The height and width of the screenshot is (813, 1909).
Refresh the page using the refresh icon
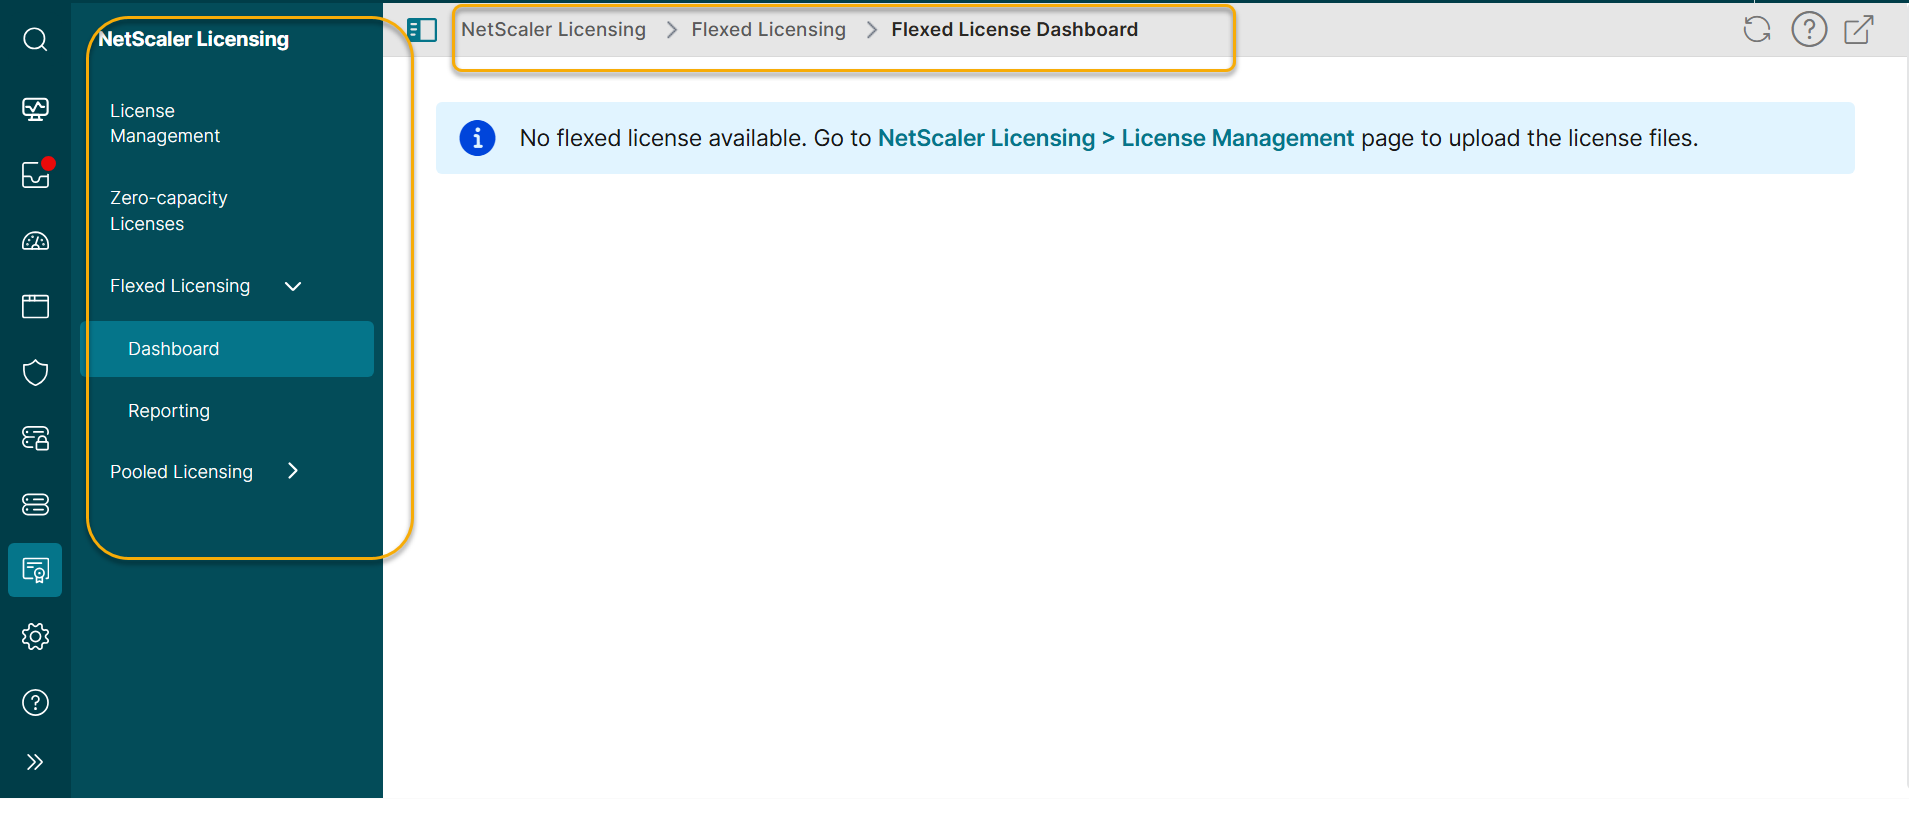click(x=1757, y=30)
